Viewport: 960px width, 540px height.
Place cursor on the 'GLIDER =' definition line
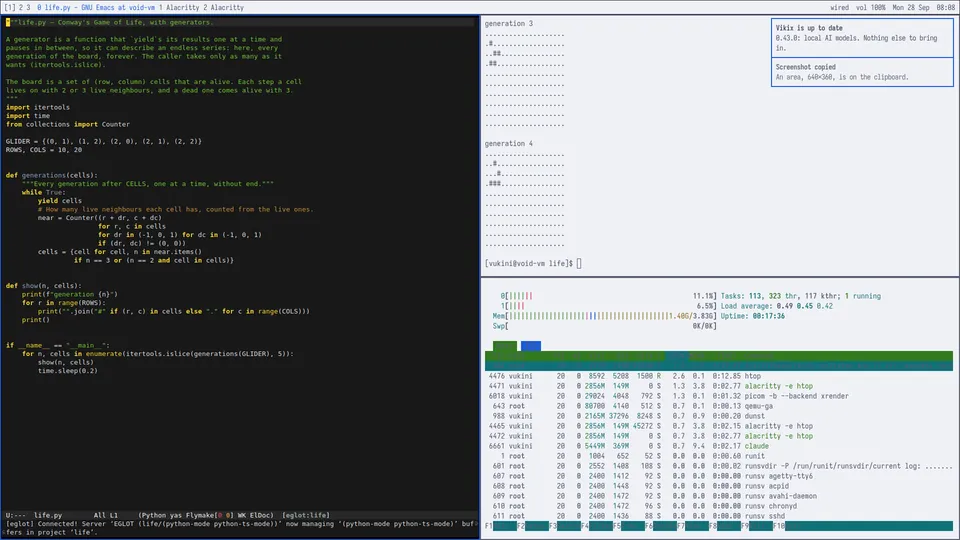click(103, 141)
